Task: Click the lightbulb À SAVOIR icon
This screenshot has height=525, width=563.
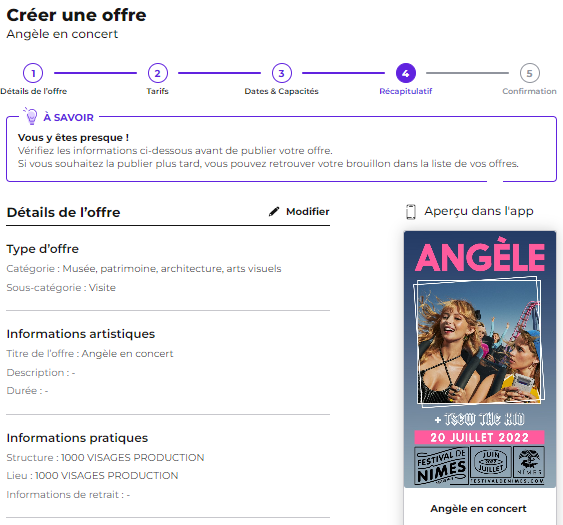Action: 31,116
